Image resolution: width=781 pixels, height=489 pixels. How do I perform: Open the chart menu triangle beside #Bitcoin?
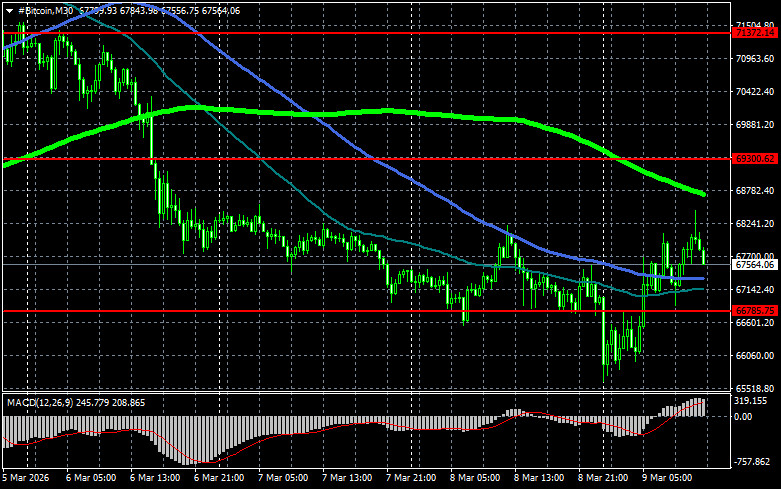coord(9,11)
